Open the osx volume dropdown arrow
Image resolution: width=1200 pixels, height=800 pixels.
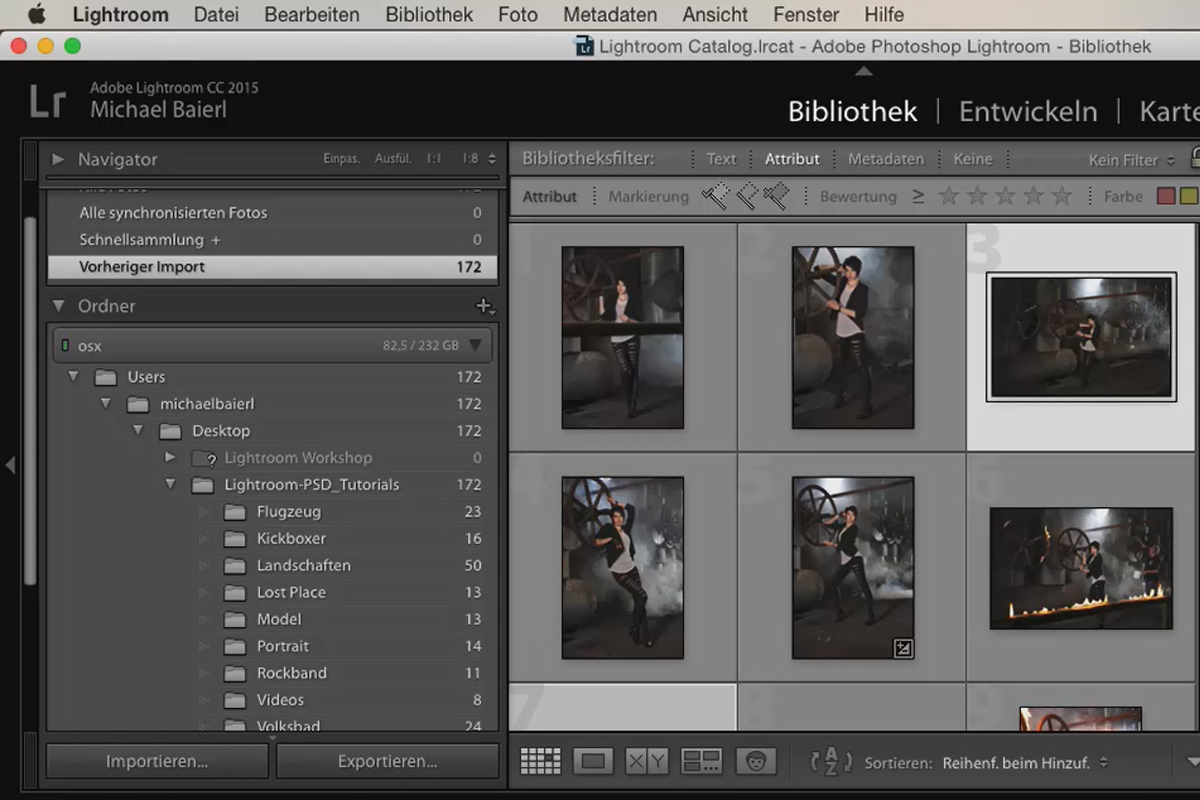pyautogui.click(x=475, y=346)
